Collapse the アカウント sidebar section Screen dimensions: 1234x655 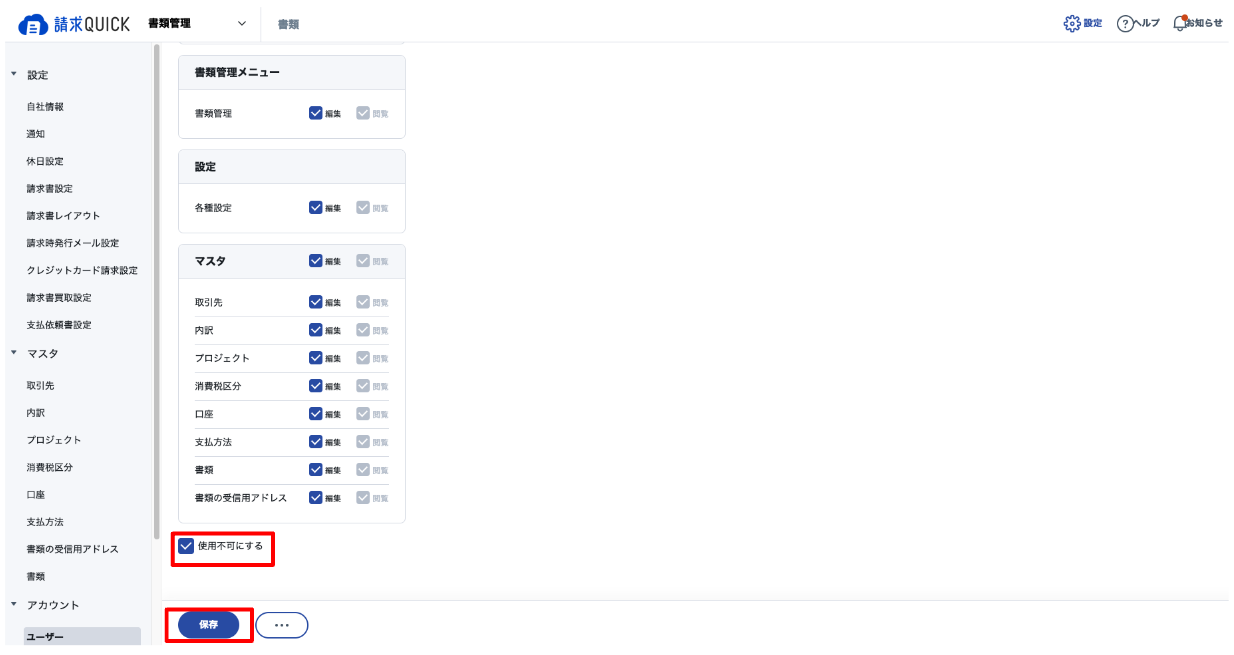[x=14, y=605]
